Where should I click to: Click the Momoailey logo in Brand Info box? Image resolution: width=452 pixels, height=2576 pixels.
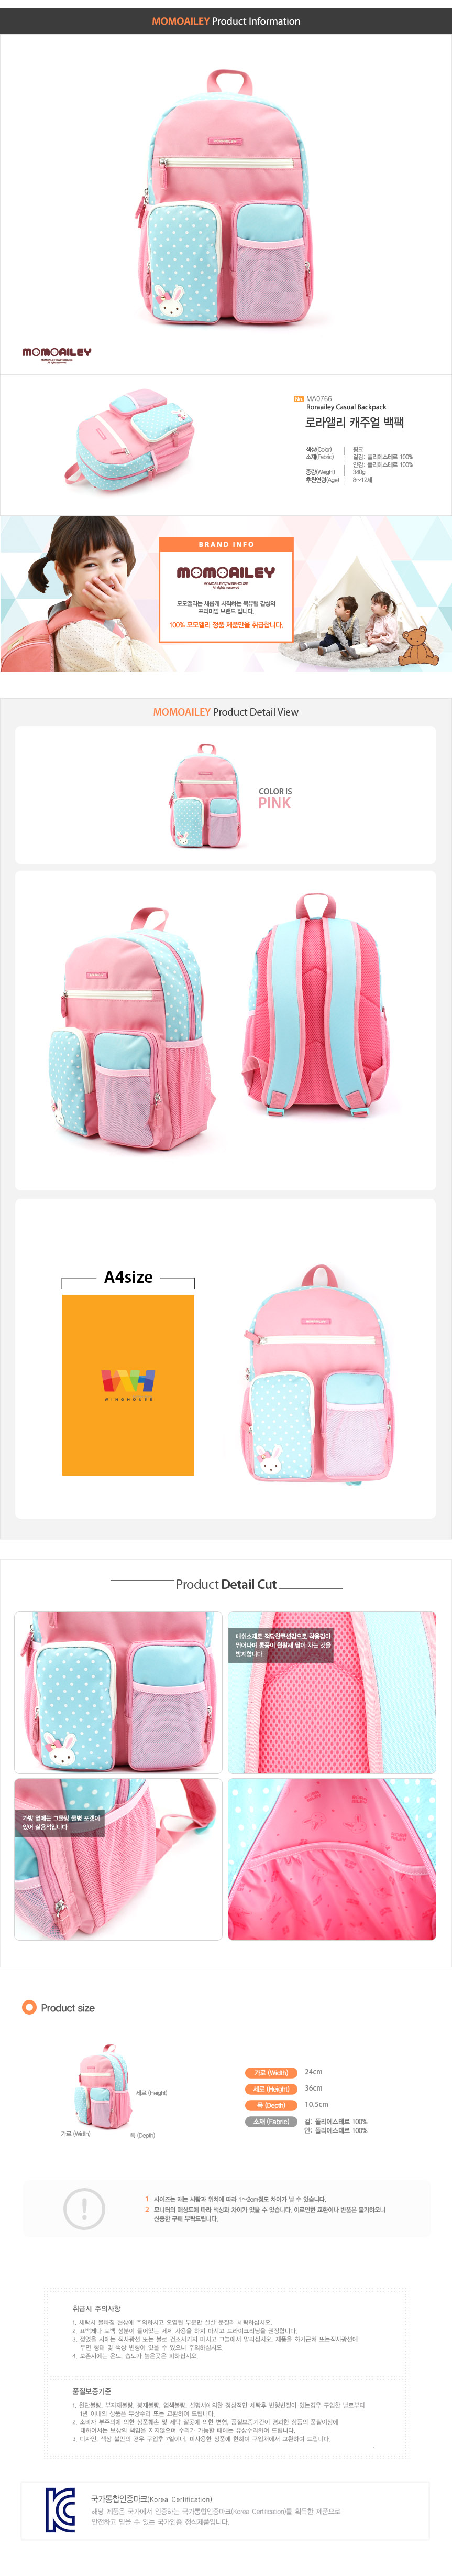226,574
